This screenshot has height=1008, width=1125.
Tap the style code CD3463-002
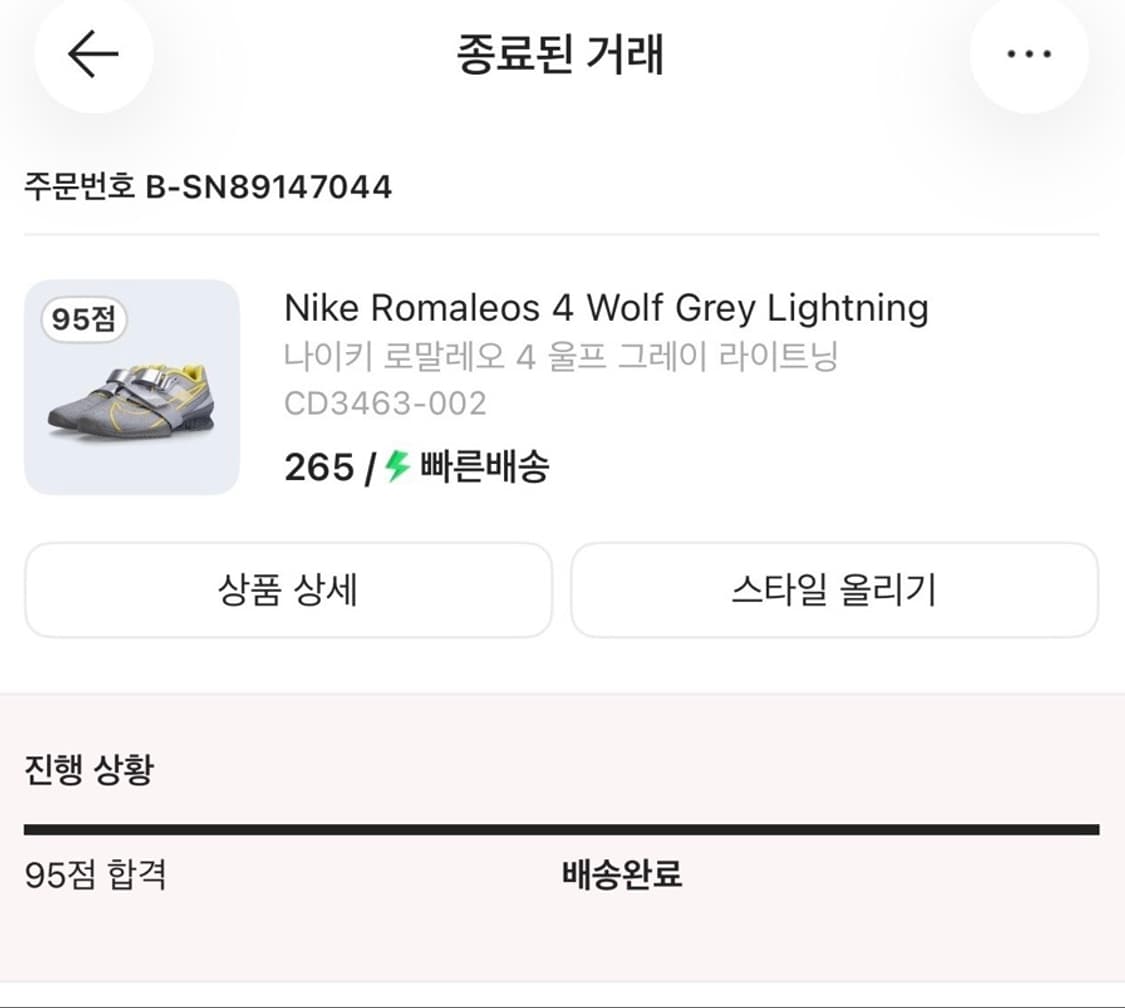click(385, 404)
